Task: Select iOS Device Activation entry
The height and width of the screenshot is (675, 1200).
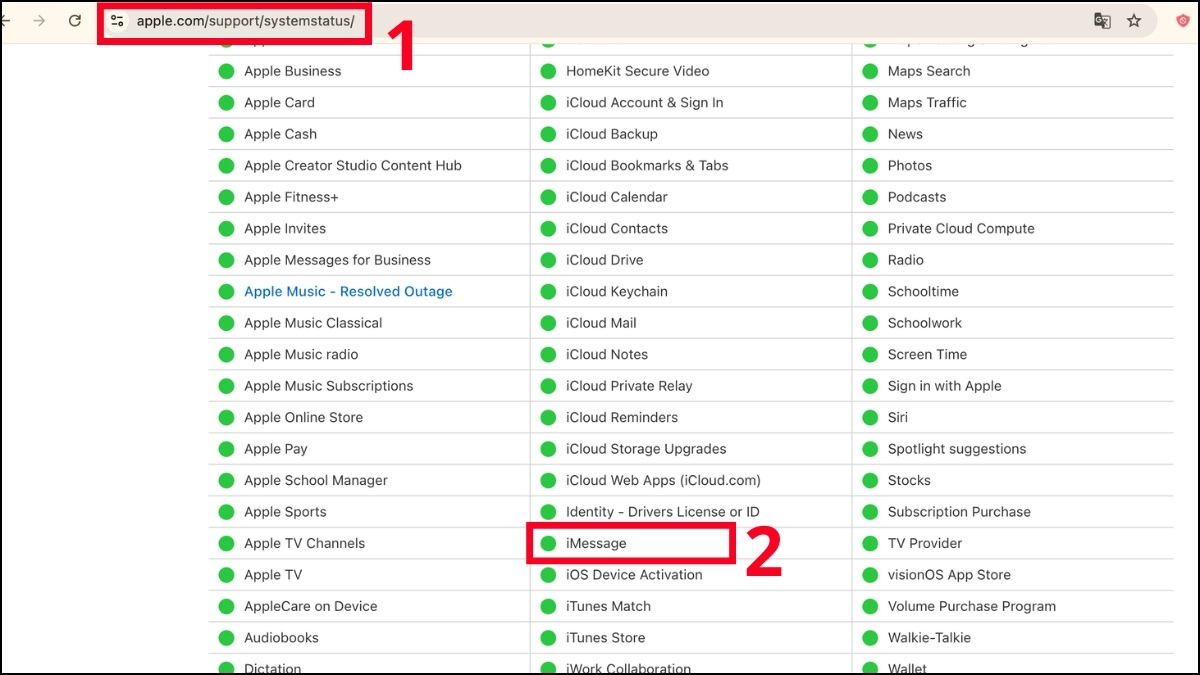Action: point(634,575)
